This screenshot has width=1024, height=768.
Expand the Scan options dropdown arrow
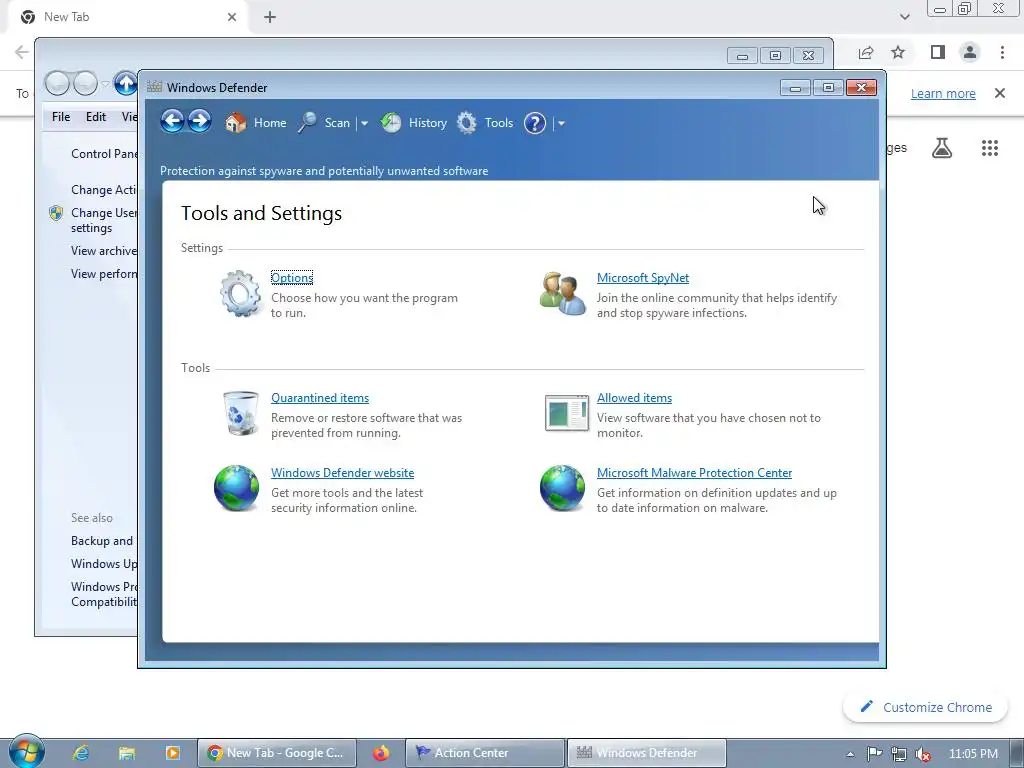[x=364, y=123]
